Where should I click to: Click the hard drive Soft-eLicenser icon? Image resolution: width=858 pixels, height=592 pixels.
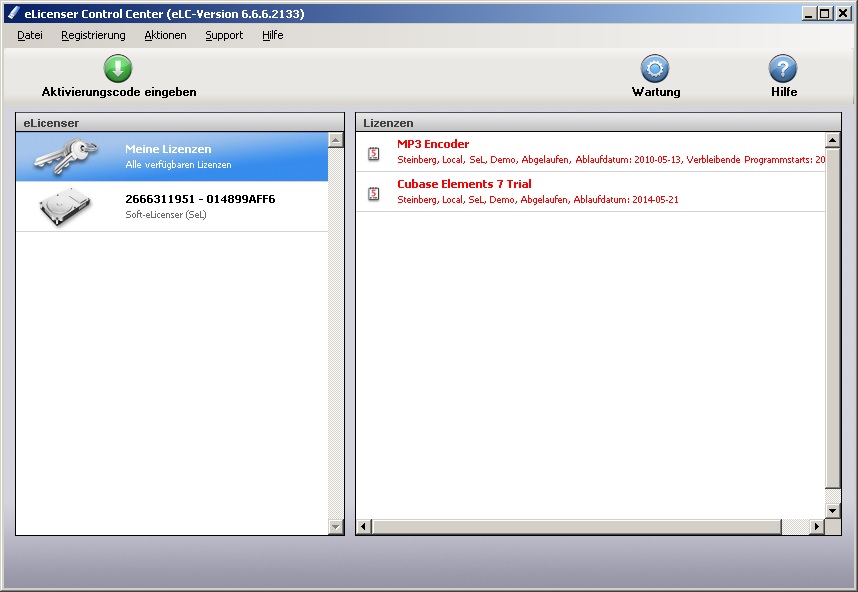[65, 206]
